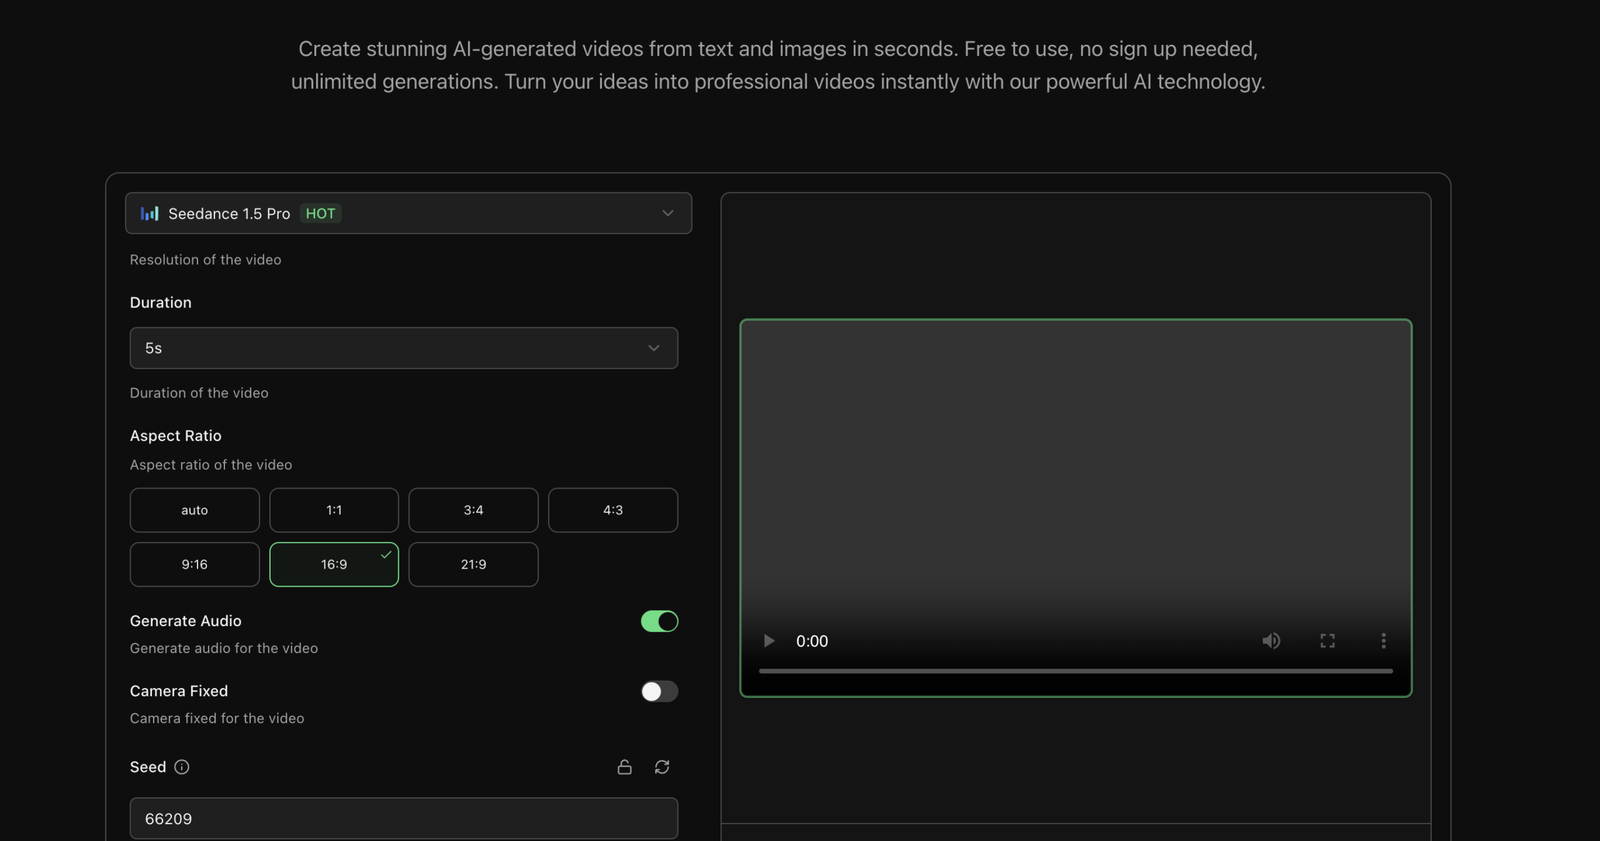
Task: Click the Generate Audio label
Action: (186, 621)
